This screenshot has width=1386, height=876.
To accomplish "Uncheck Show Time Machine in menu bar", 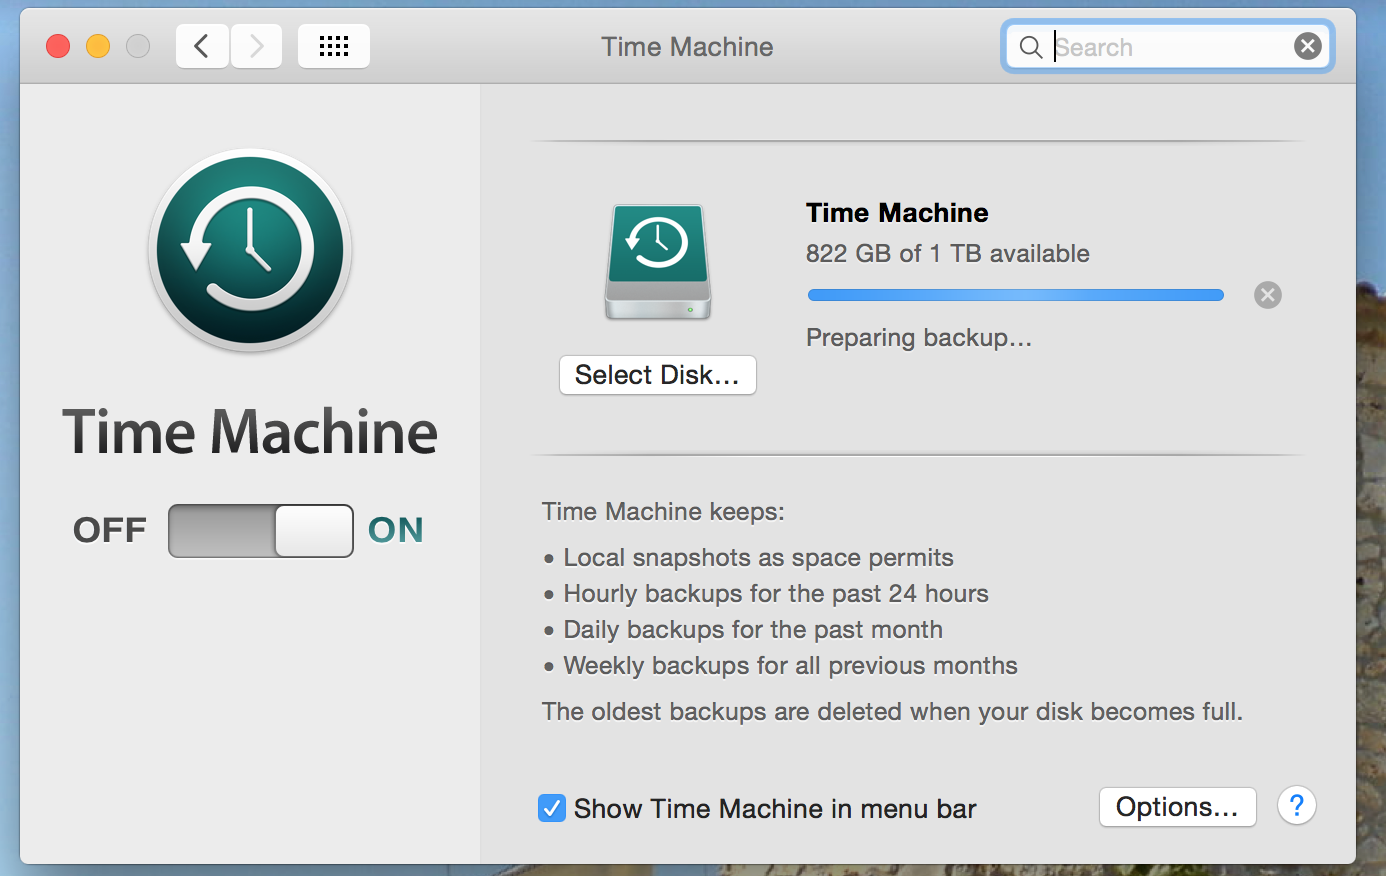I will (552, 808).
